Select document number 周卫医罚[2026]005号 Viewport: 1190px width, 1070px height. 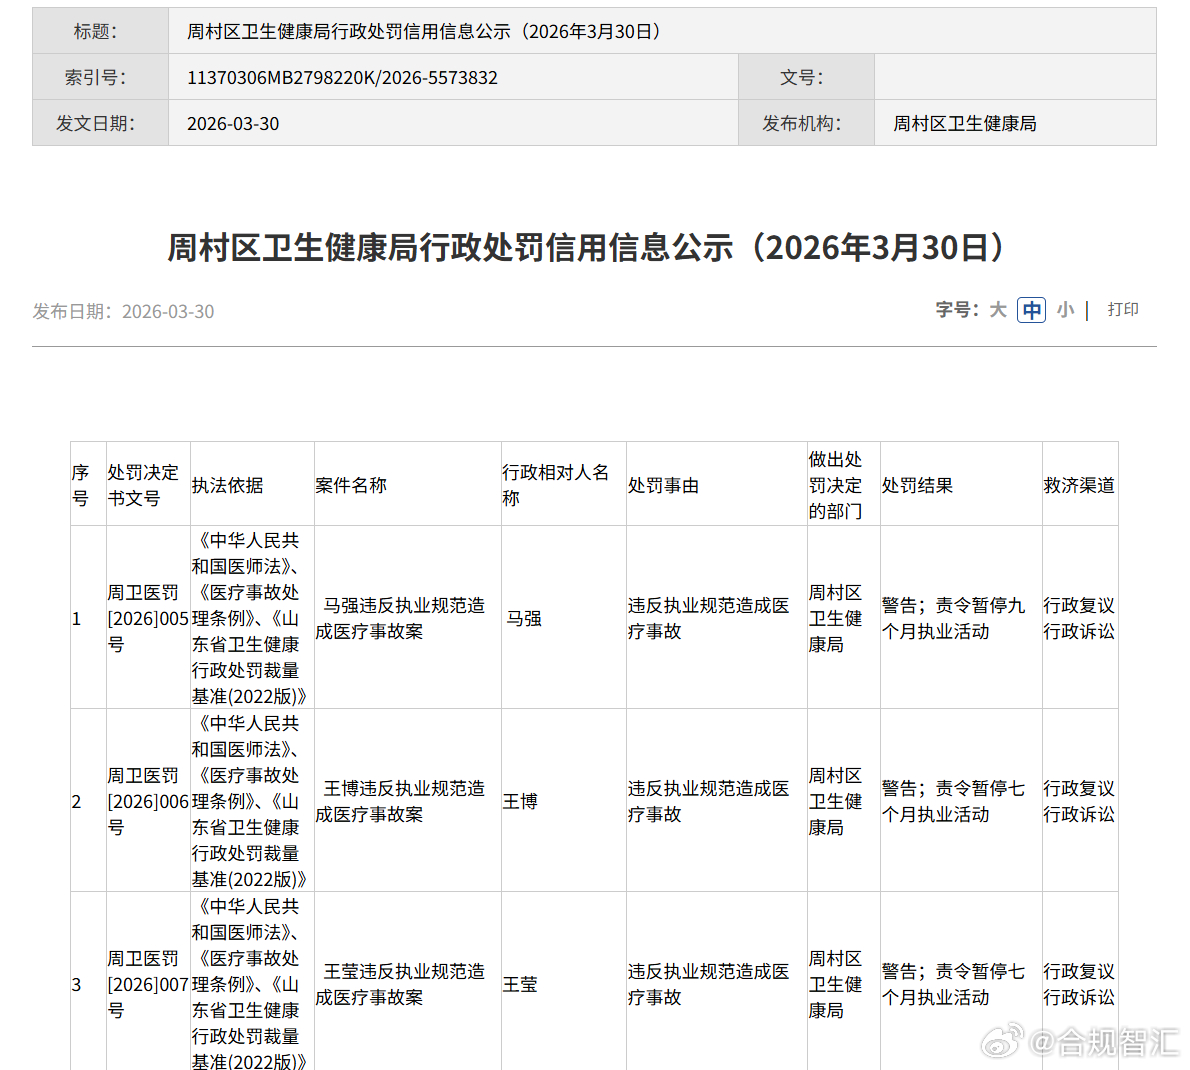click(x=147, y=618)
